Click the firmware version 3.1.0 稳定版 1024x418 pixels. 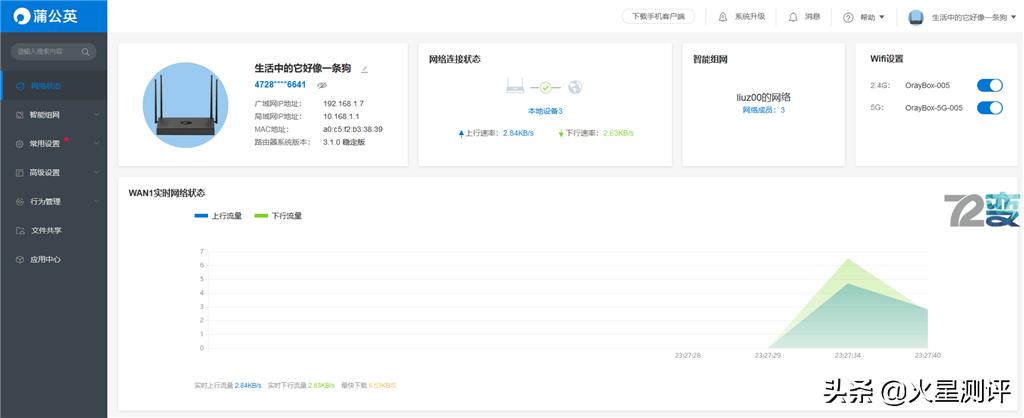[344, 142]
